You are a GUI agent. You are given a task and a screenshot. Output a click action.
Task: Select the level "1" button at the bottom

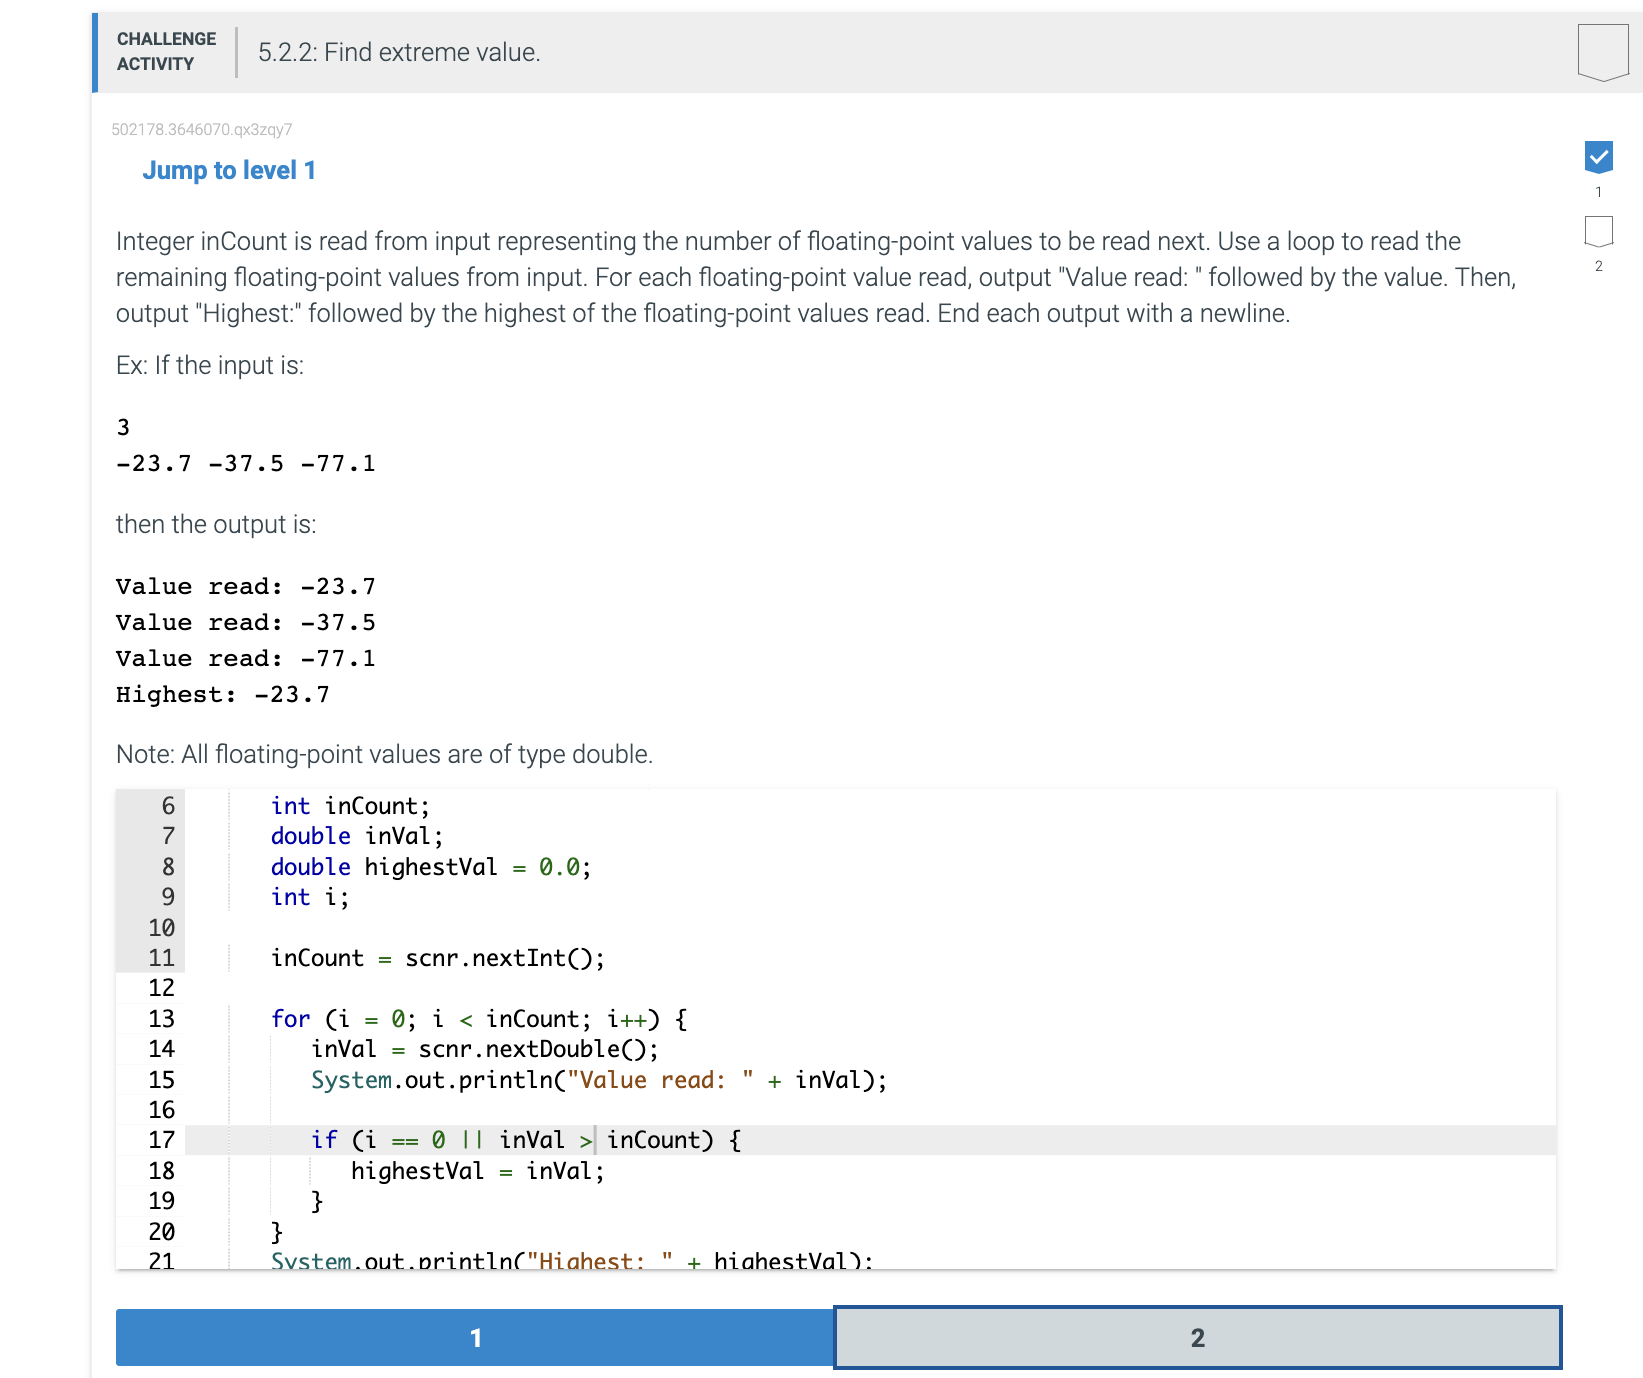click(475, 1337)
